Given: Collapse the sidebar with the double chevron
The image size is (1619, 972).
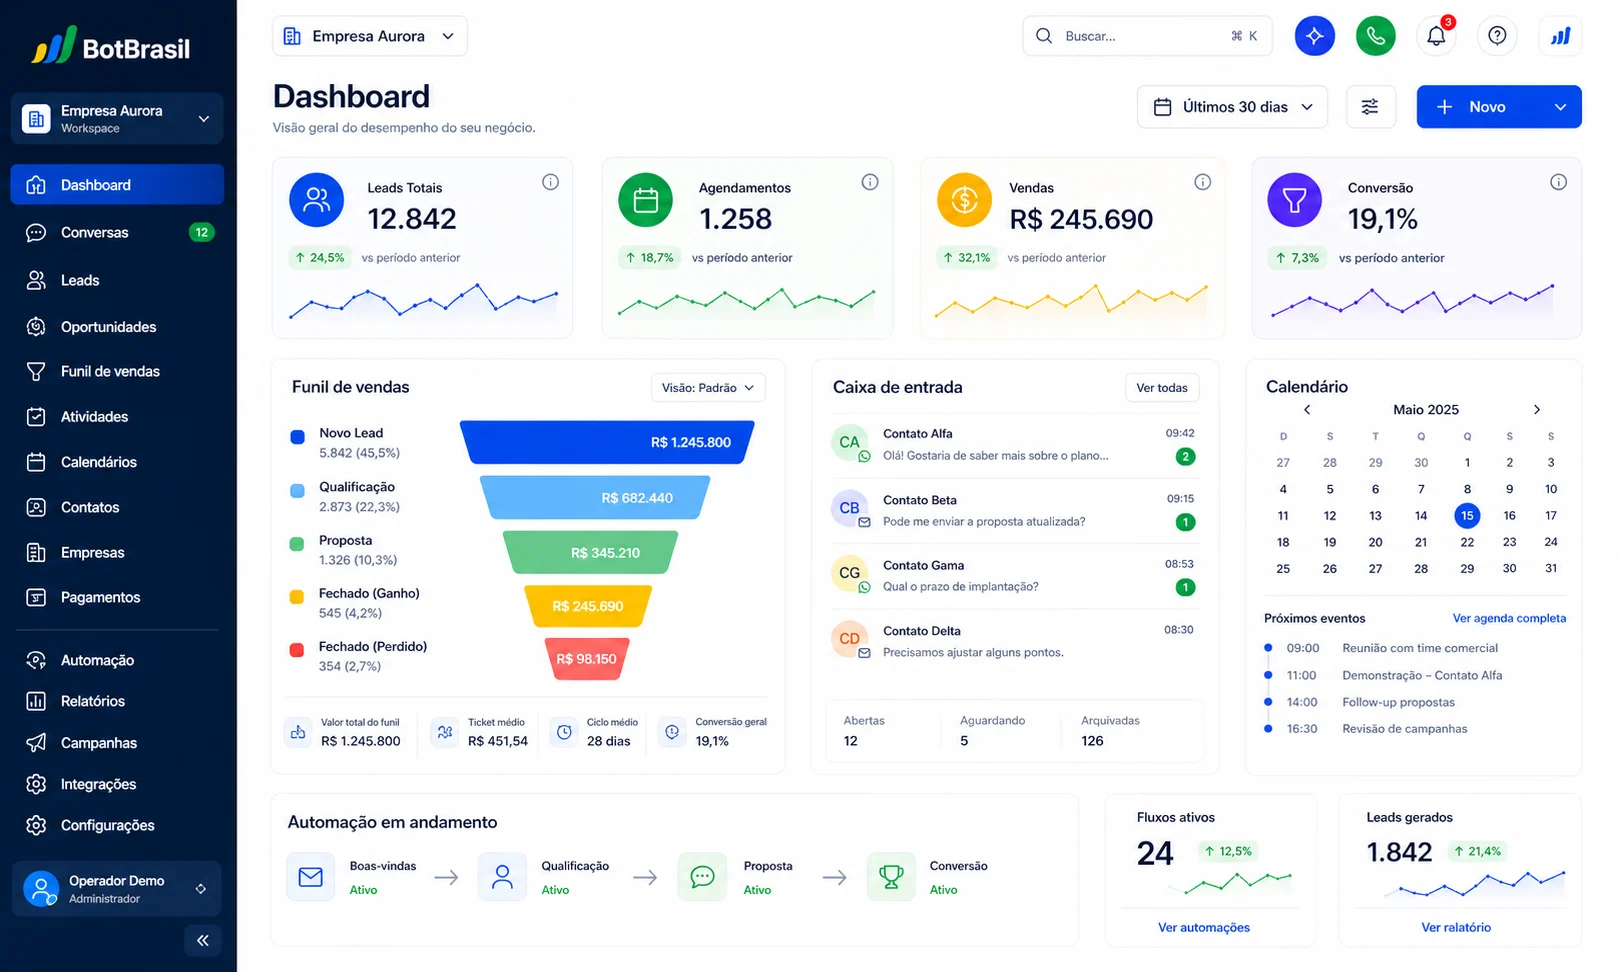Looking at the screenshot, I should (203, 940).
